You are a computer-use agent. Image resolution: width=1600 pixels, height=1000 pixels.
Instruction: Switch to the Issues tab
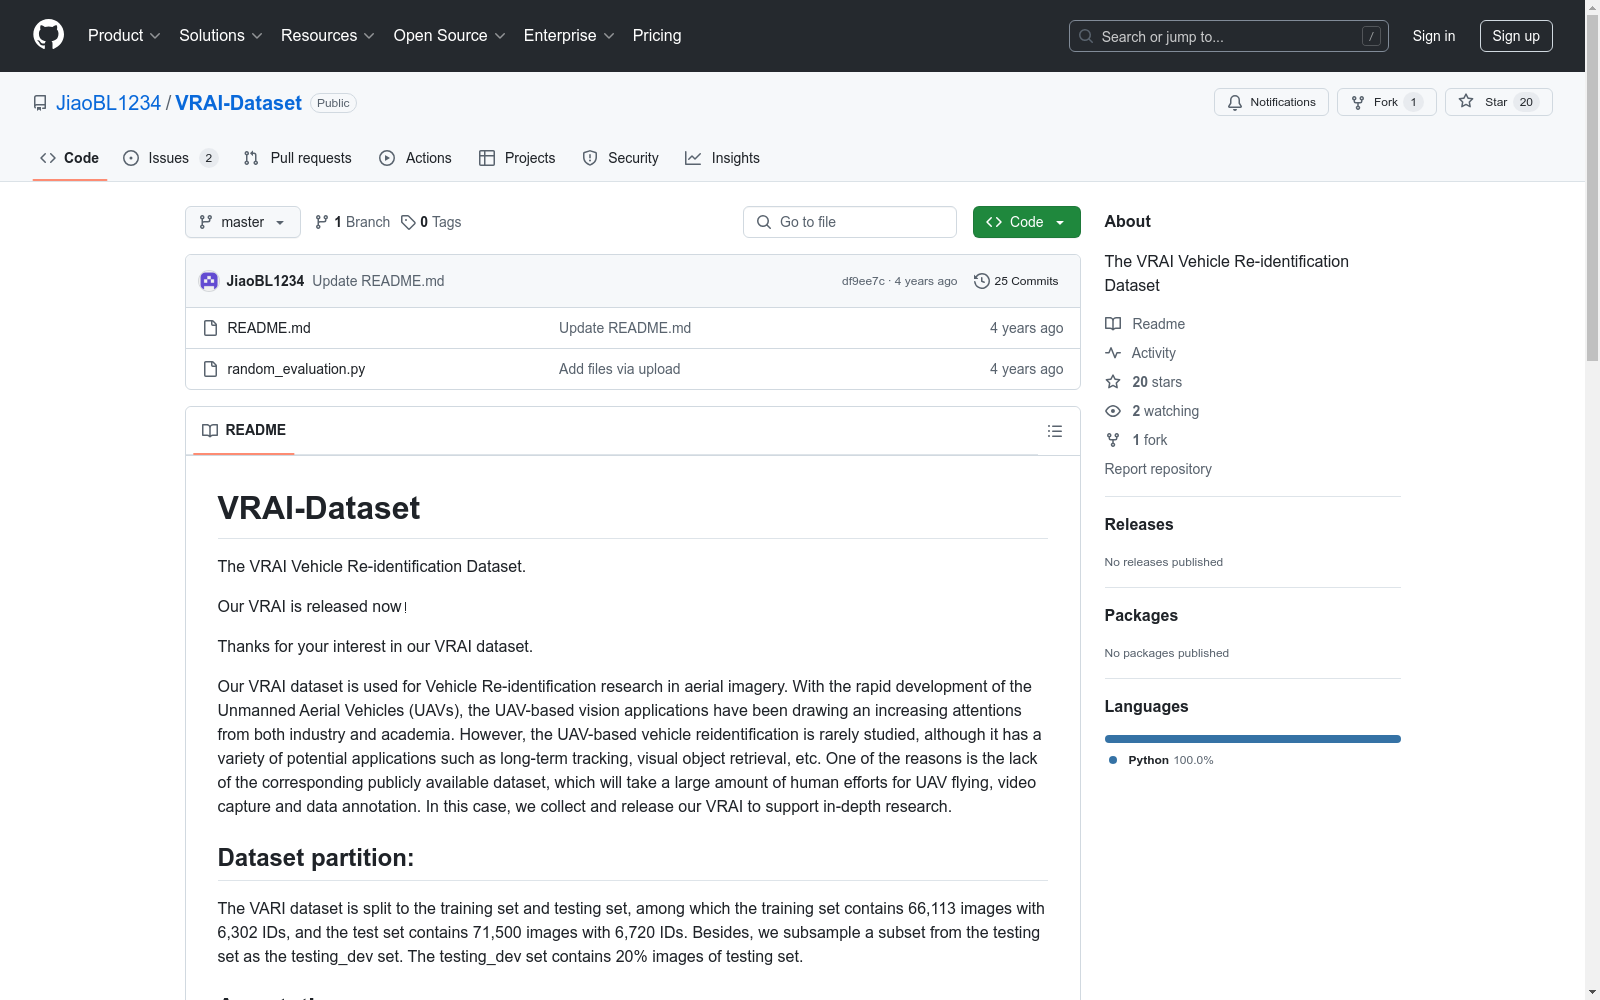pos(168,158)
